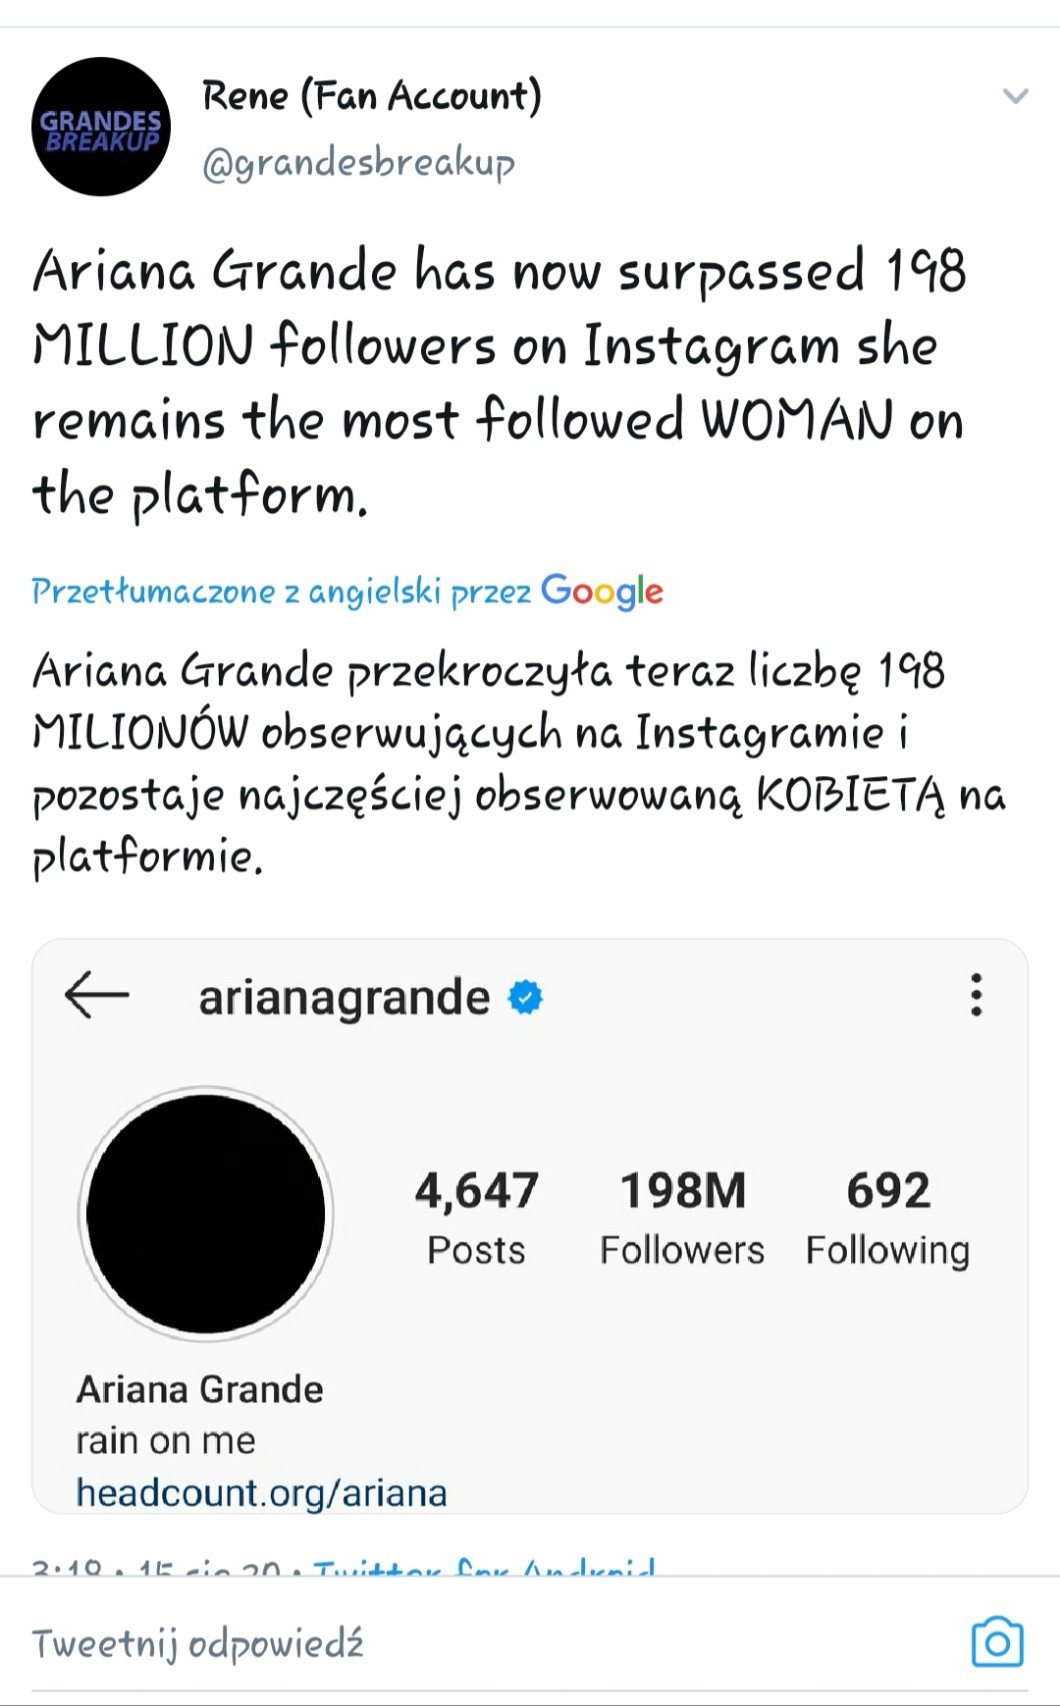The height and width of the screenshot is (1706, 1060).
Task: Open the Twitter for Android source link
Action: 486,1567
